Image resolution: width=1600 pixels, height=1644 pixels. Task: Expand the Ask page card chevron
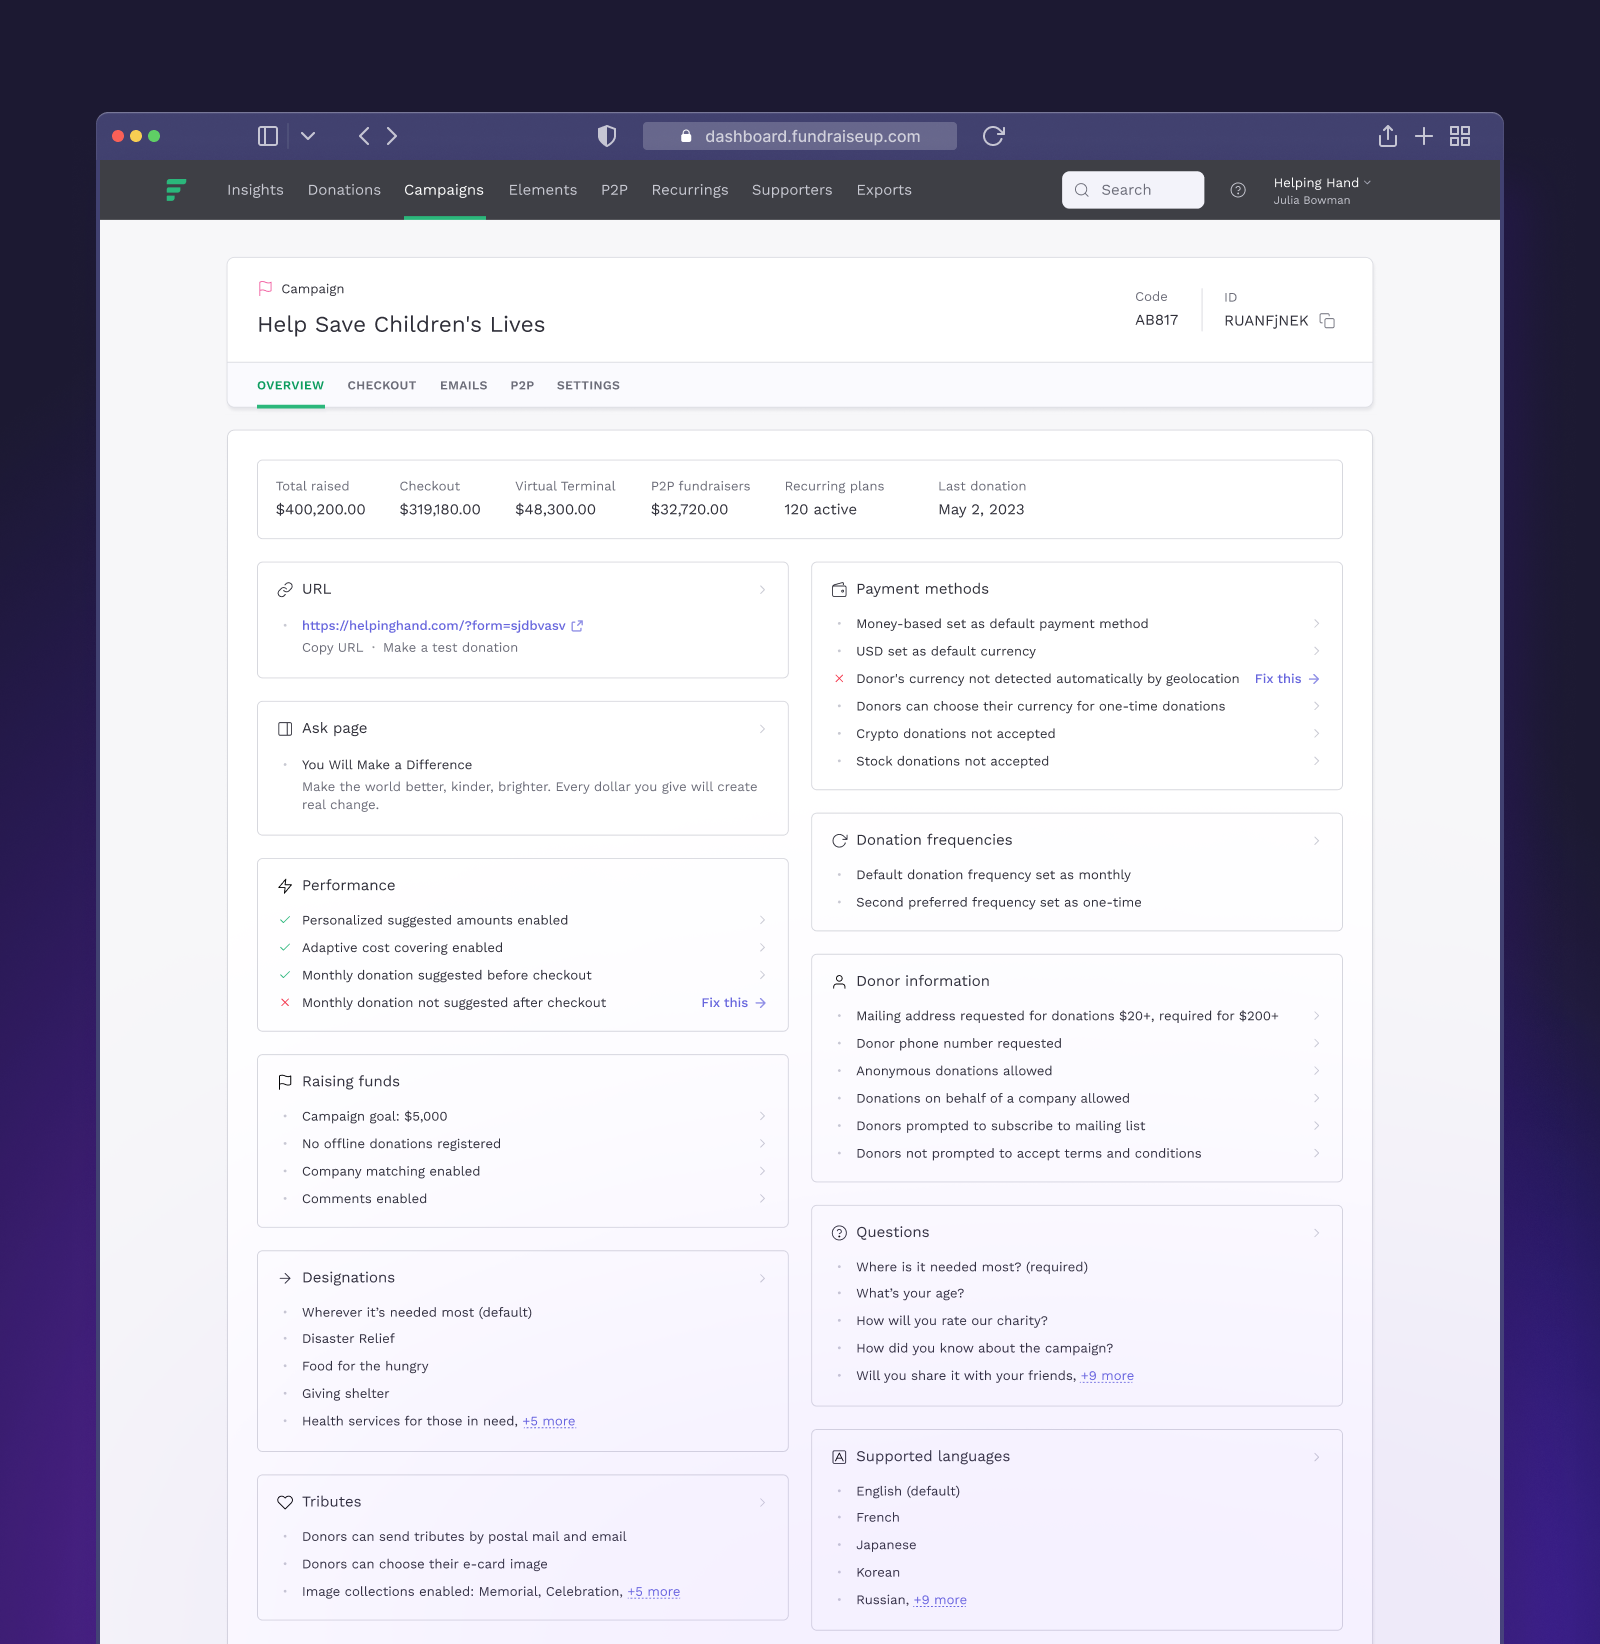pos(762,729)
